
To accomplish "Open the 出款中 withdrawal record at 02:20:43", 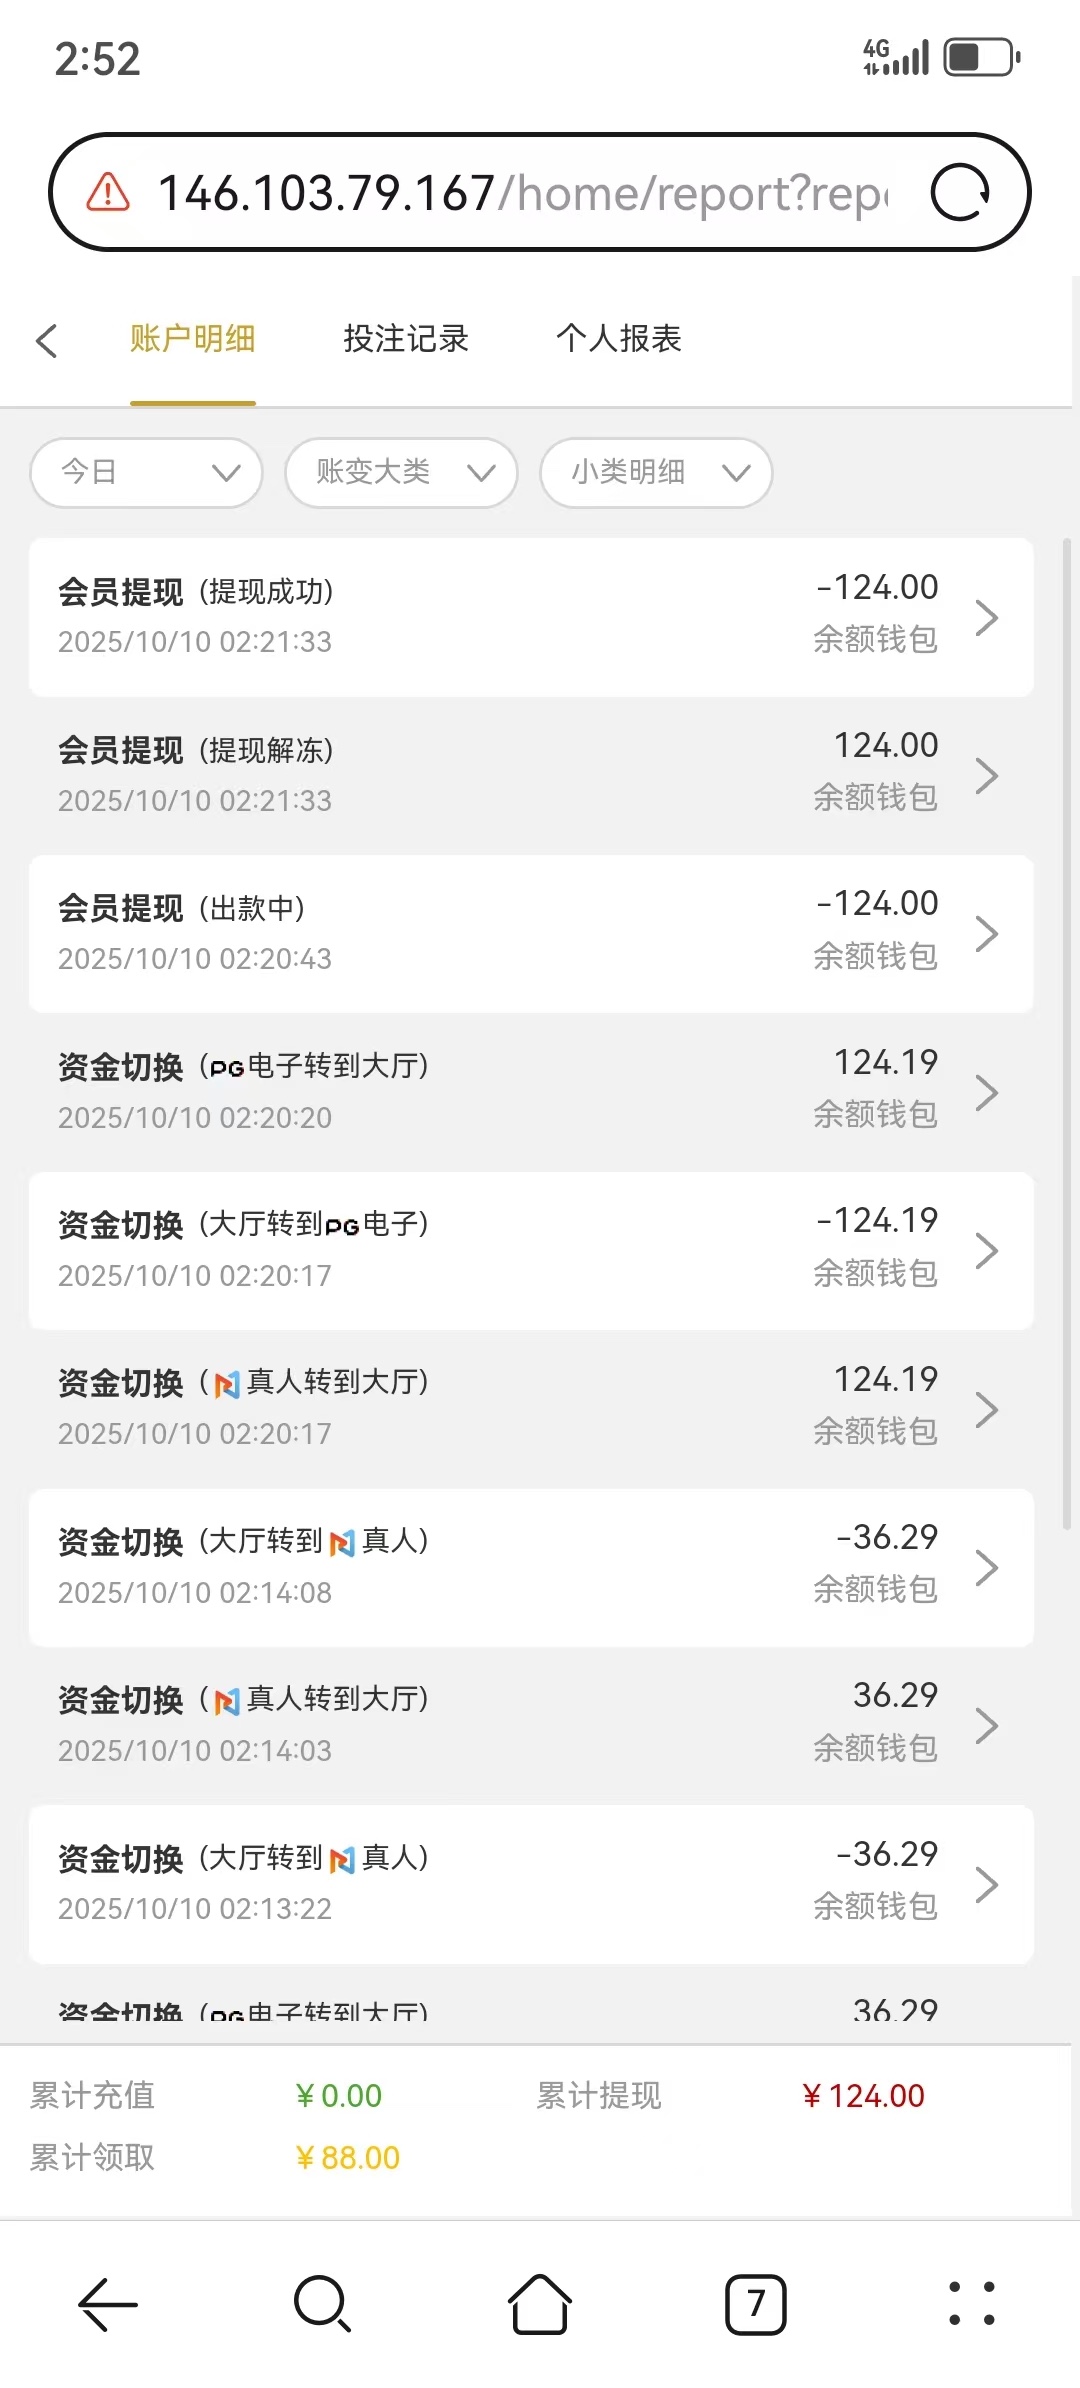I will (530, 933).
